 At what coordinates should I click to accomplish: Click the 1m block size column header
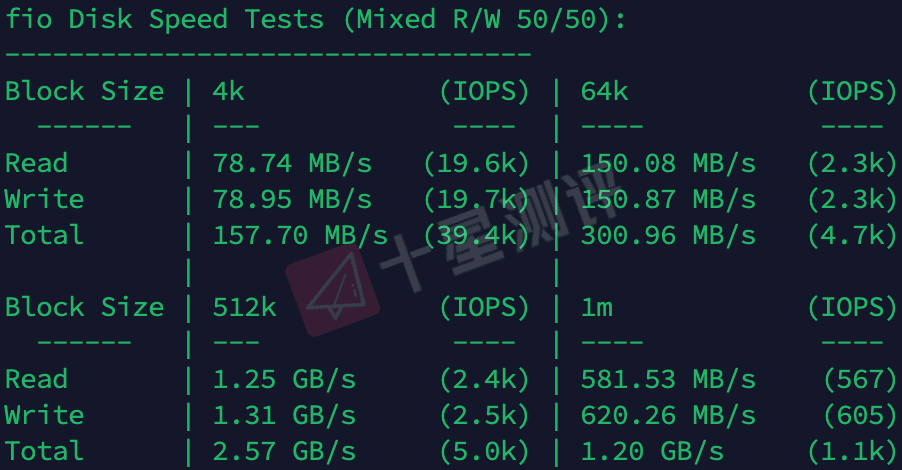pyautogui.click(x=597, y=308)
